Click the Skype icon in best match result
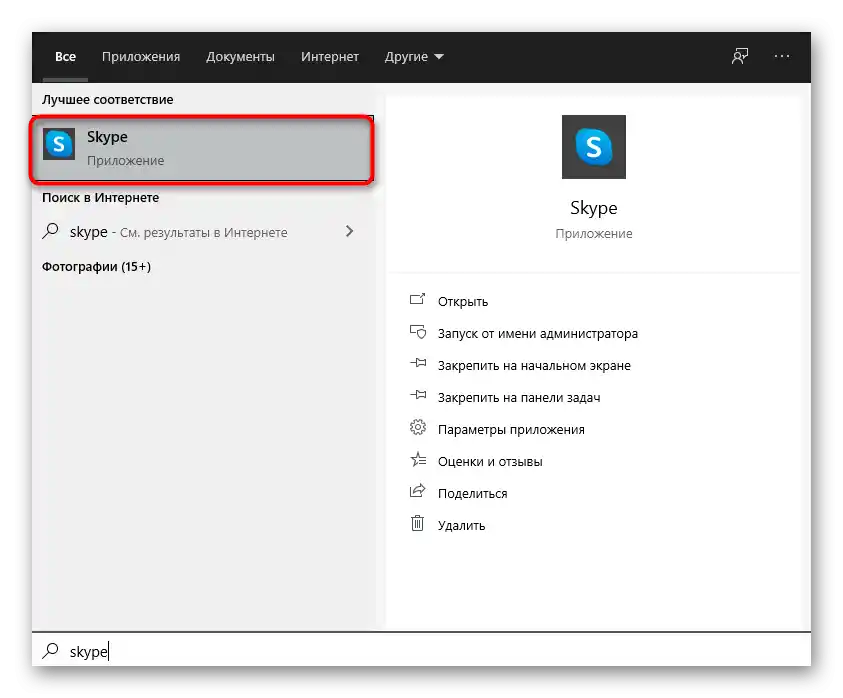Image resolution: width=843 pixels, height=698 pixels. point(59,144)
